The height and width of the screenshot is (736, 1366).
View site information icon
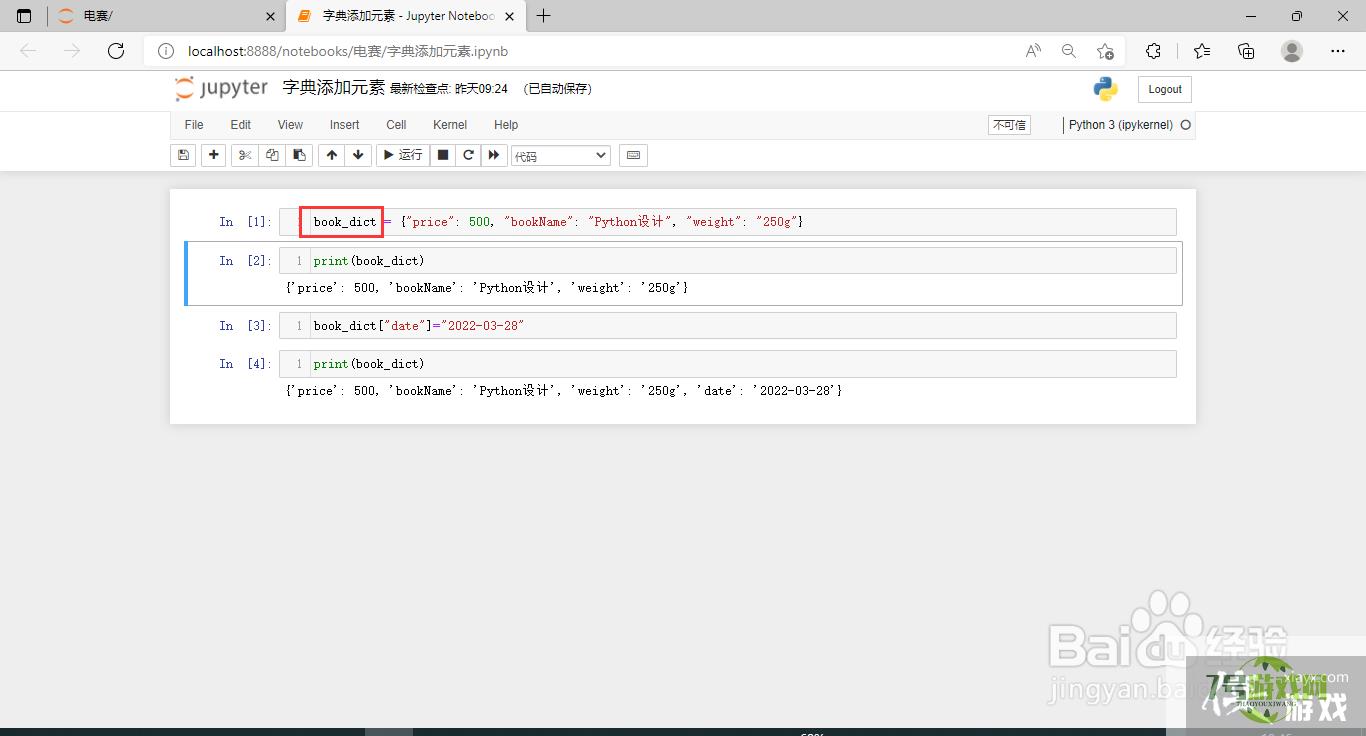coord(166,51)
